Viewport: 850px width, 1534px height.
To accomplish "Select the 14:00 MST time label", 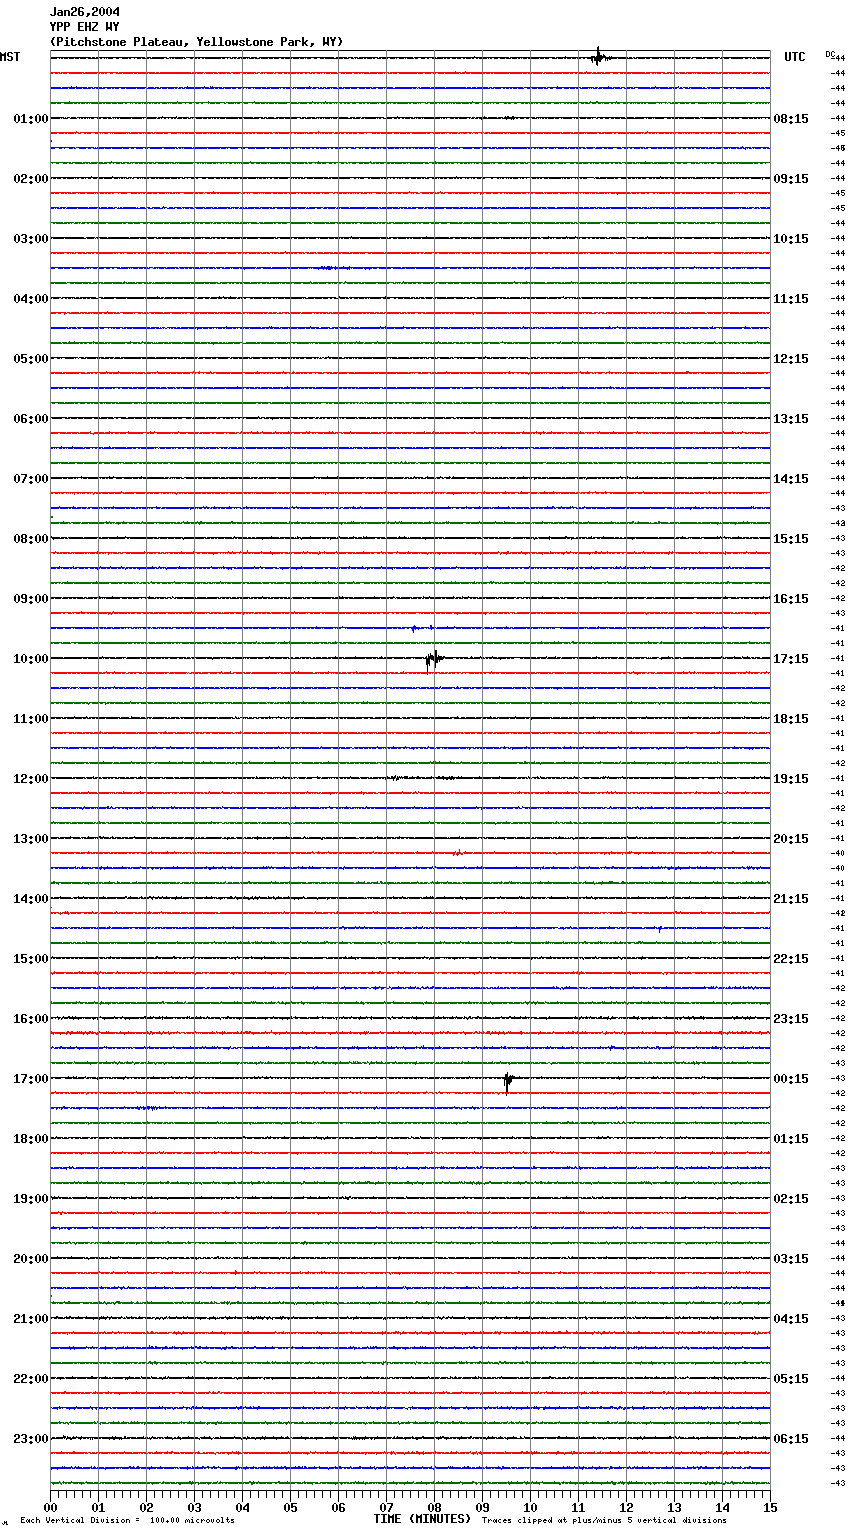I will (x=31, y=899).
